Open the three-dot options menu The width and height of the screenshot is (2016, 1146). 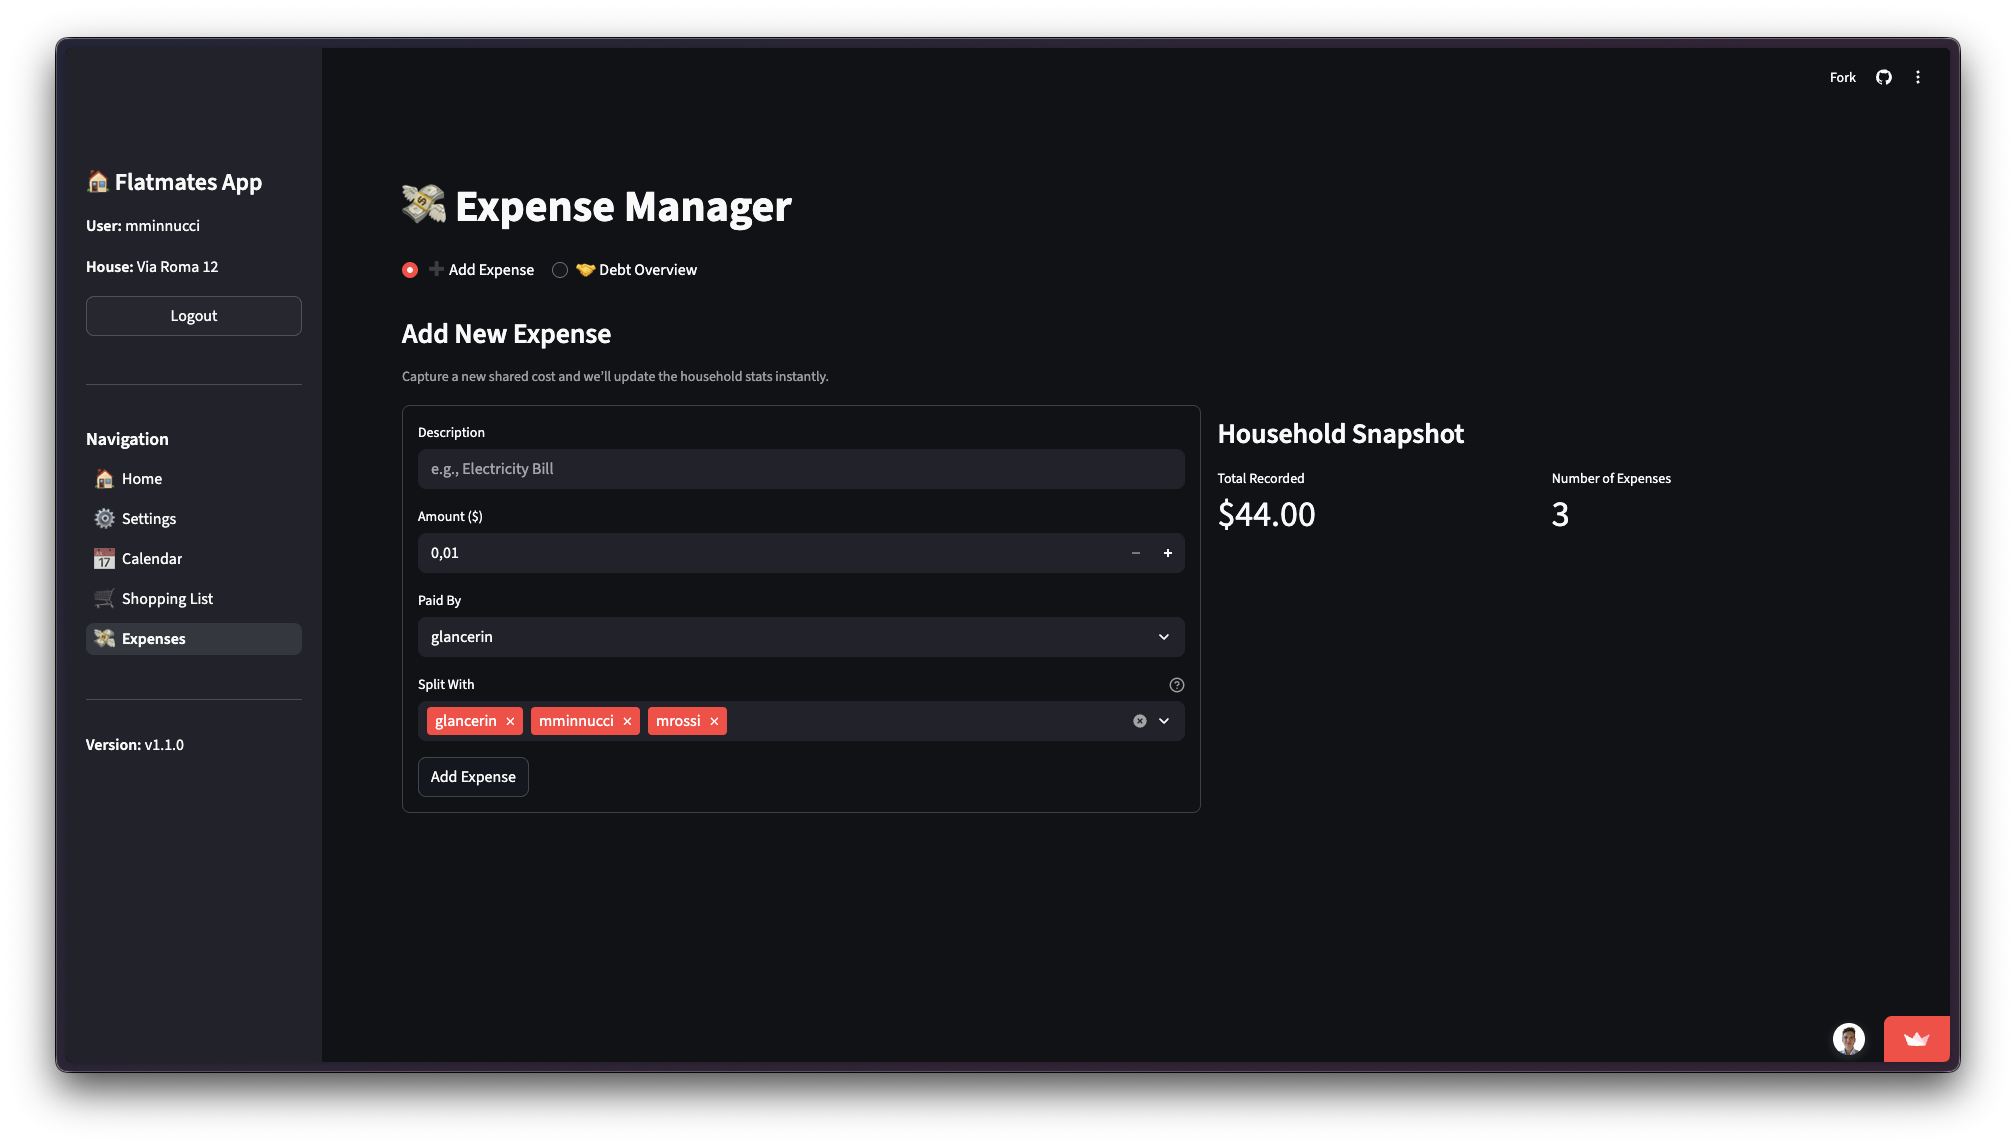pyautogui.click(x=1918, y=76)
